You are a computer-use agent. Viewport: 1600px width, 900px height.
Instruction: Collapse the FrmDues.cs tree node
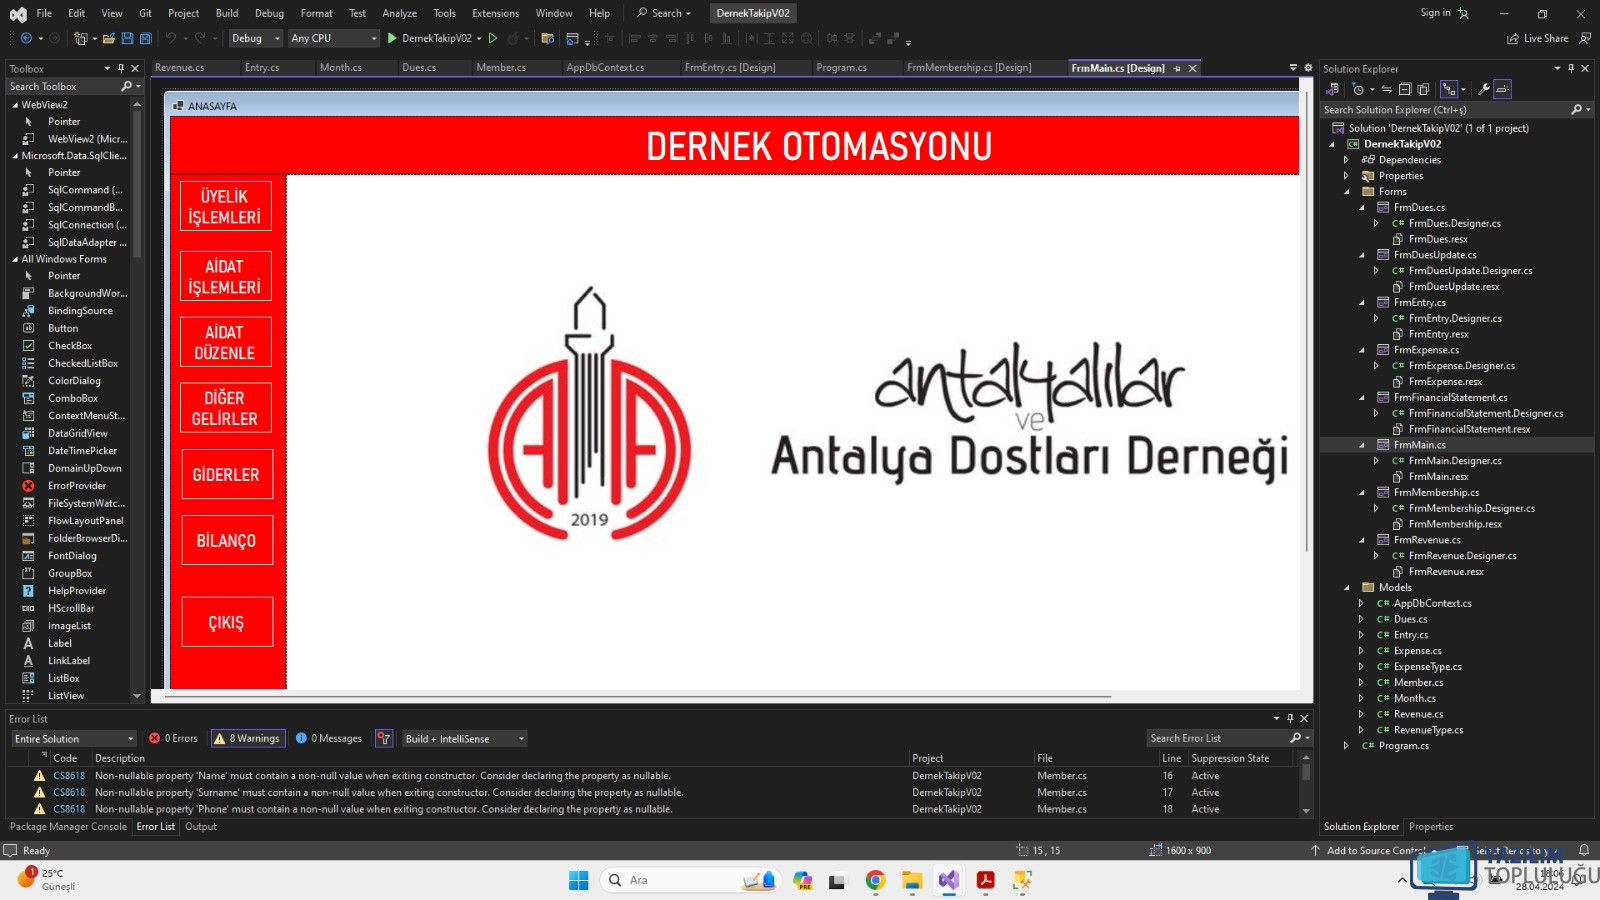(1362, 208)
